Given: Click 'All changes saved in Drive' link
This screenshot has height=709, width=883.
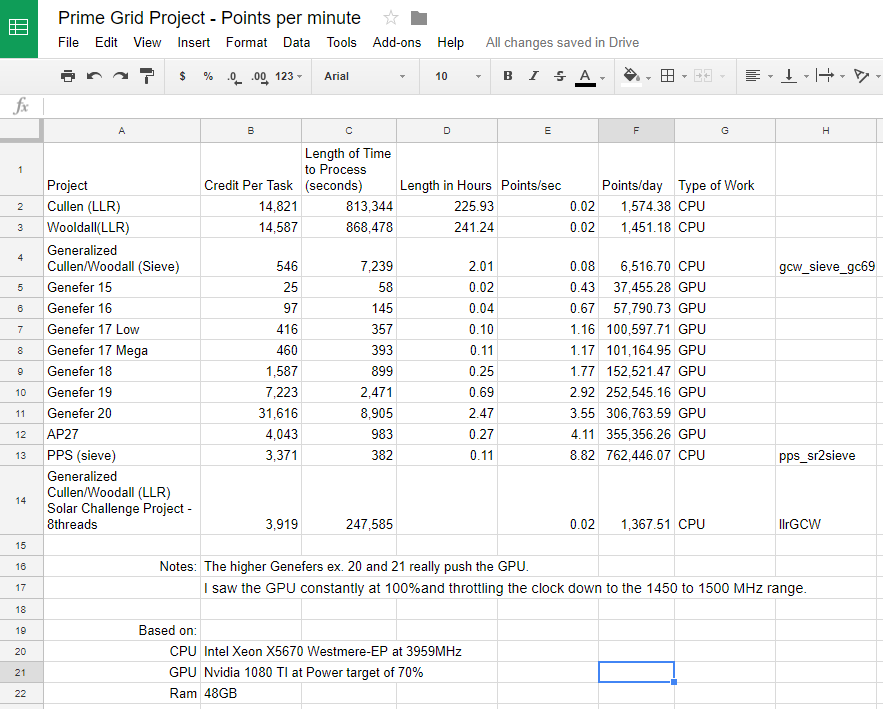Looking at the screenshot, I should point(562,43).
